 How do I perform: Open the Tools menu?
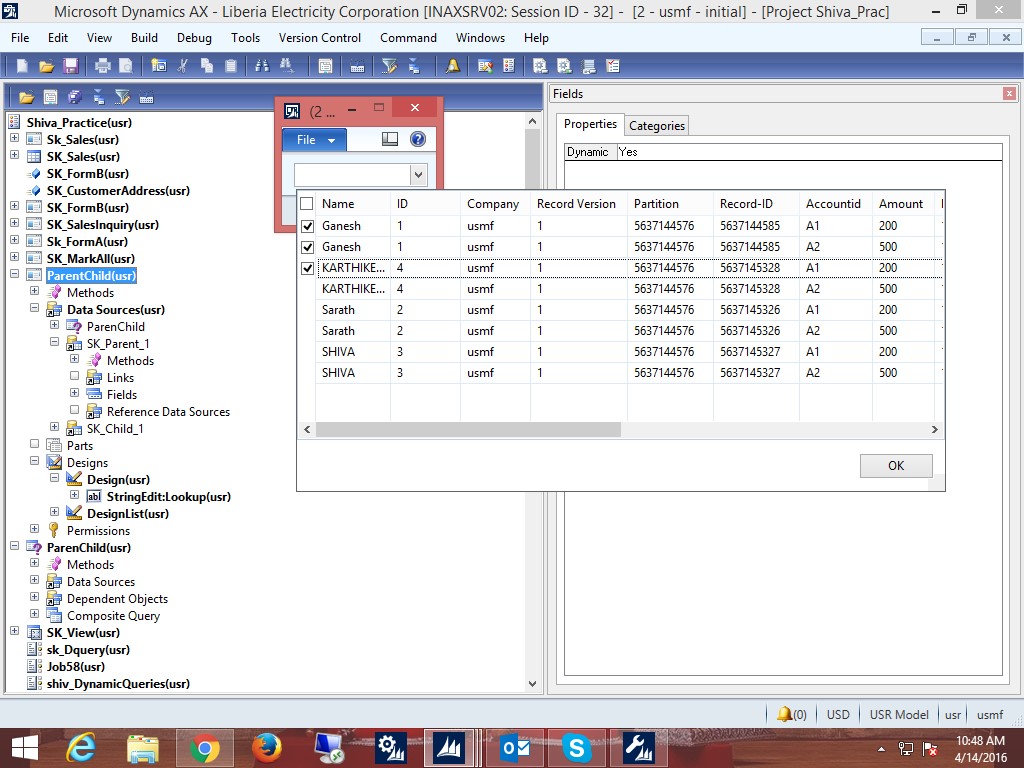245,38
